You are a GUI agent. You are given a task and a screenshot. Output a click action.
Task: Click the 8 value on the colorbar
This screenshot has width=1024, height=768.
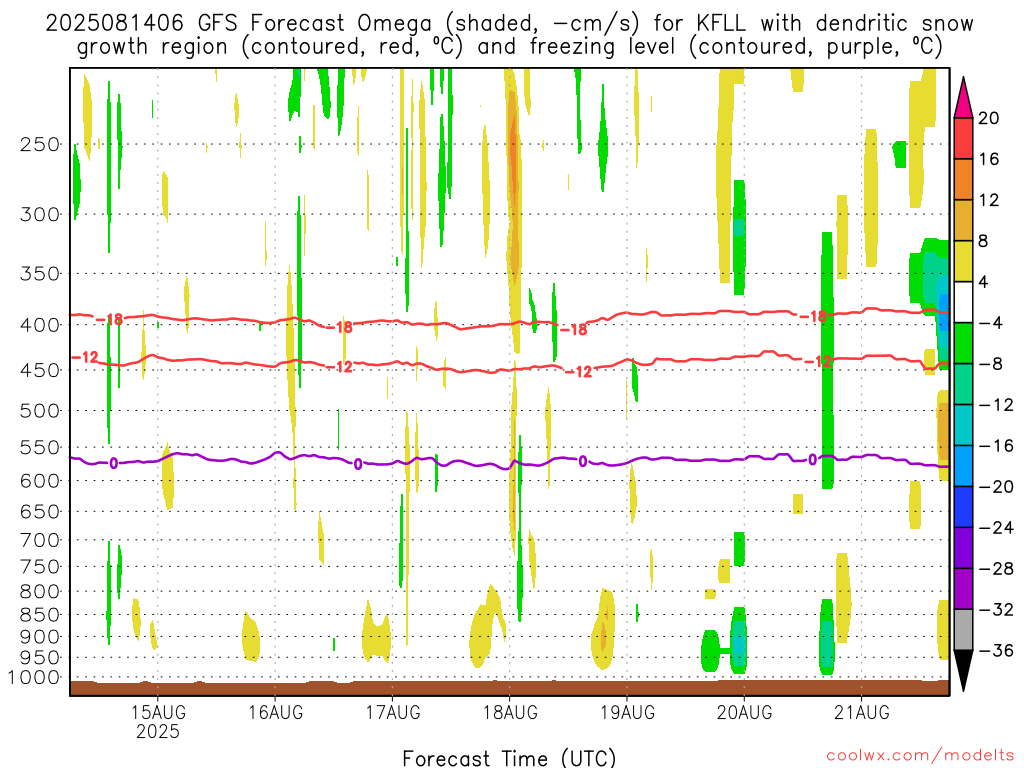[x=984, y=241]
